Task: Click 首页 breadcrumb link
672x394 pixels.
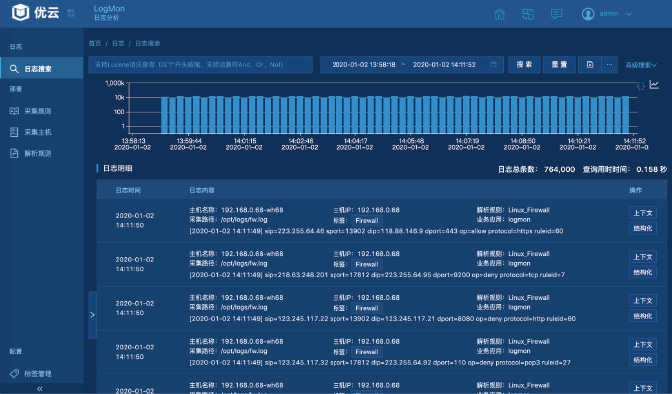Action: [x=95, y=43]
